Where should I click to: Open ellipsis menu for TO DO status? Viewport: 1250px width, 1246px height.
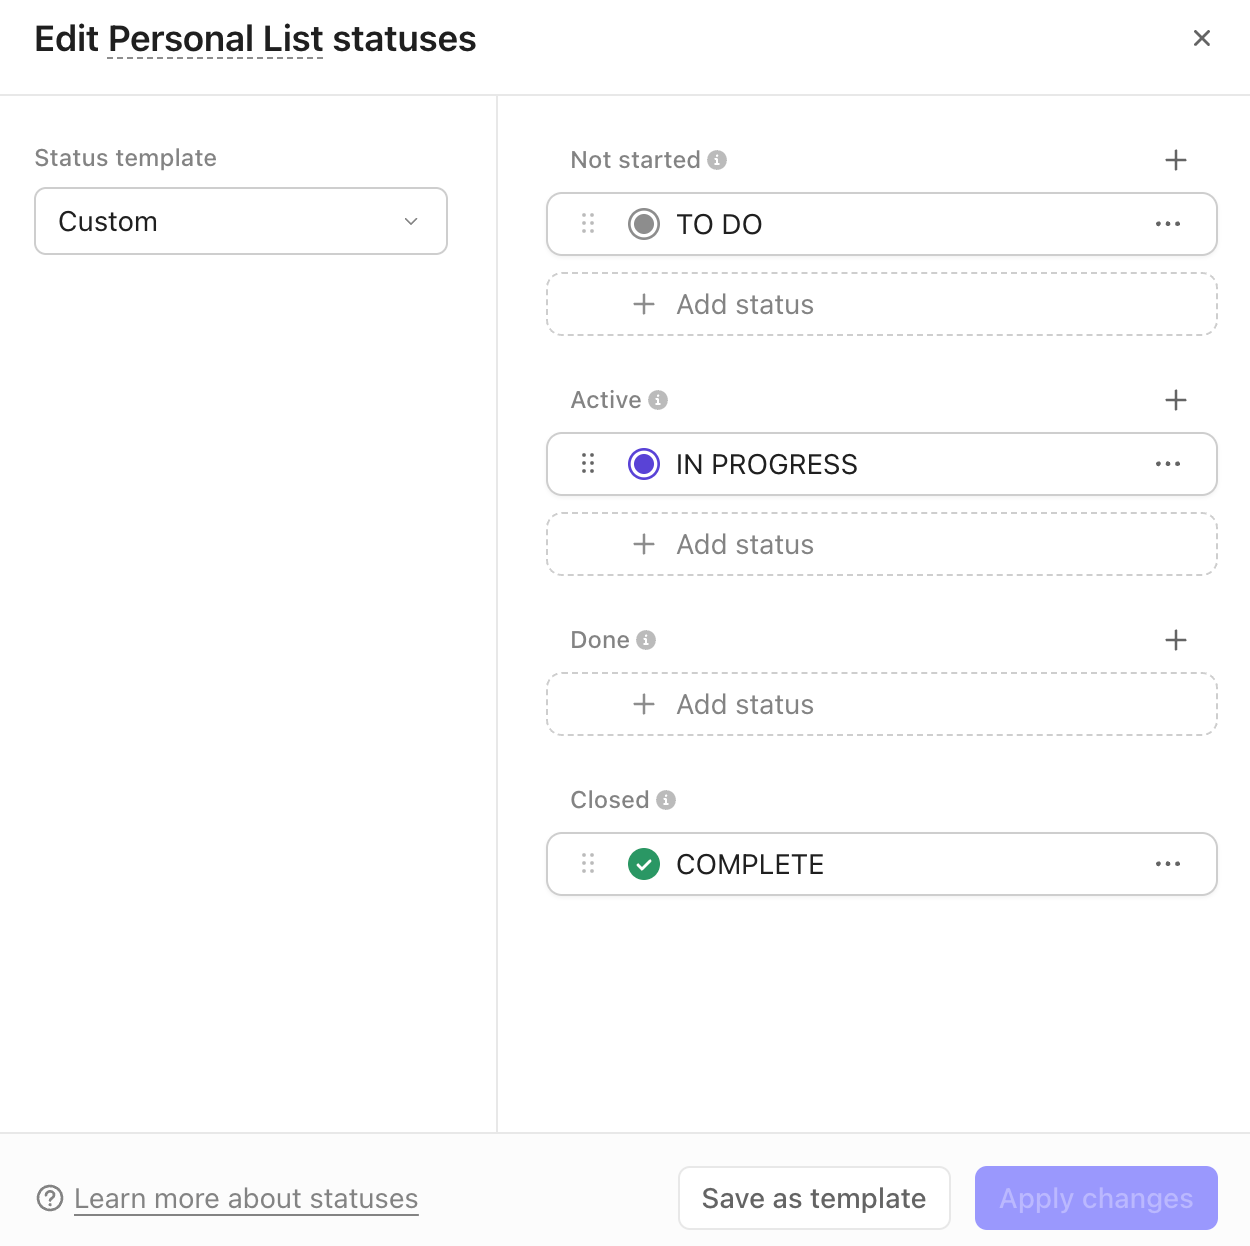pyautogui.click(x=1168, y=224)
